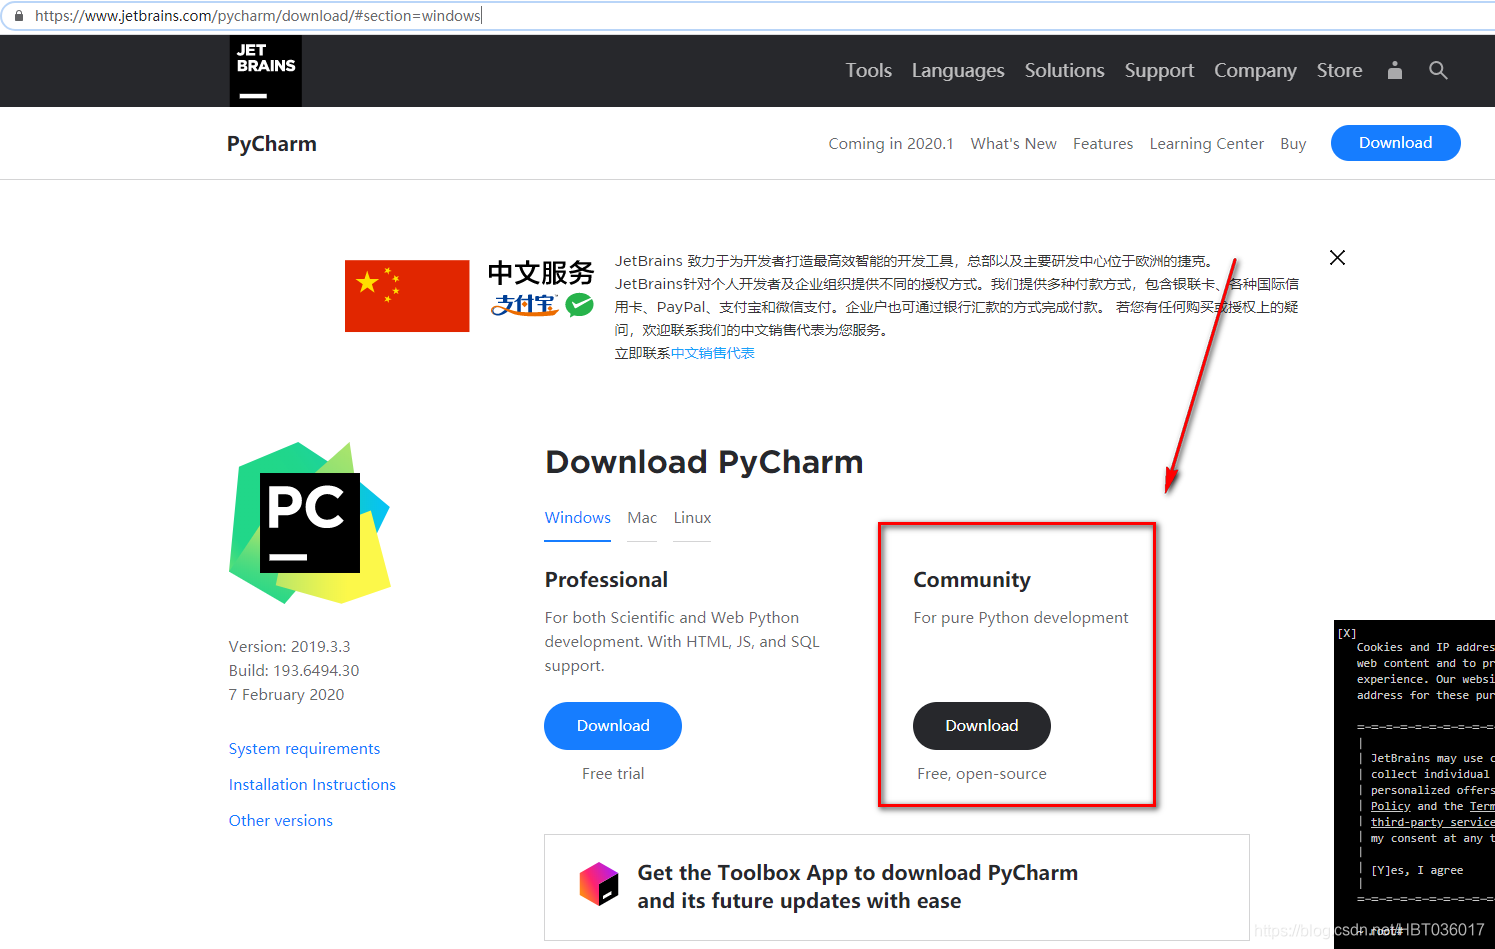Image resolution: width=1495 pixels, height=949 pixels.
Task: Open the account profile icon
Action: [1395, 70]
